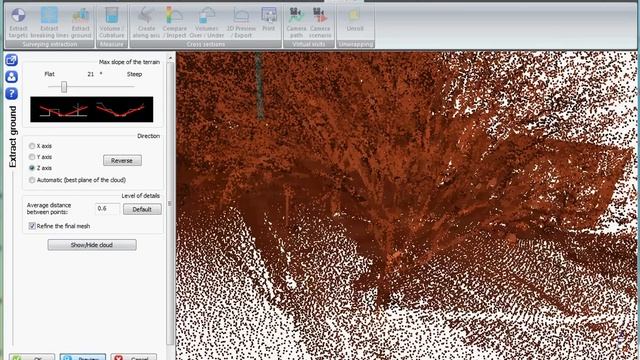This screenshot has width=640, height=360.
Task: Select the Extract breaking lines tool
Action: [49, 23]
